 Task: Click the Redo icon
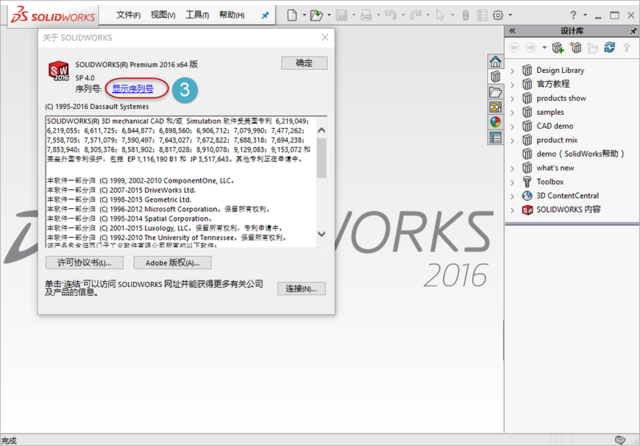pos(416,15)
